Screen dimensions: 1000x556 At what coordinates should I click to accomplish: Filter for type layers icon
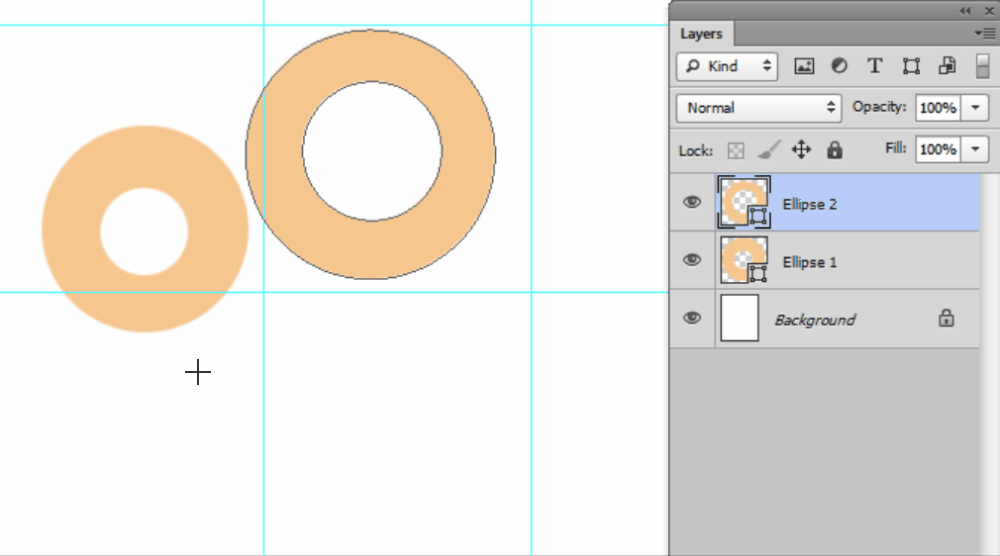tap(874, 66)
